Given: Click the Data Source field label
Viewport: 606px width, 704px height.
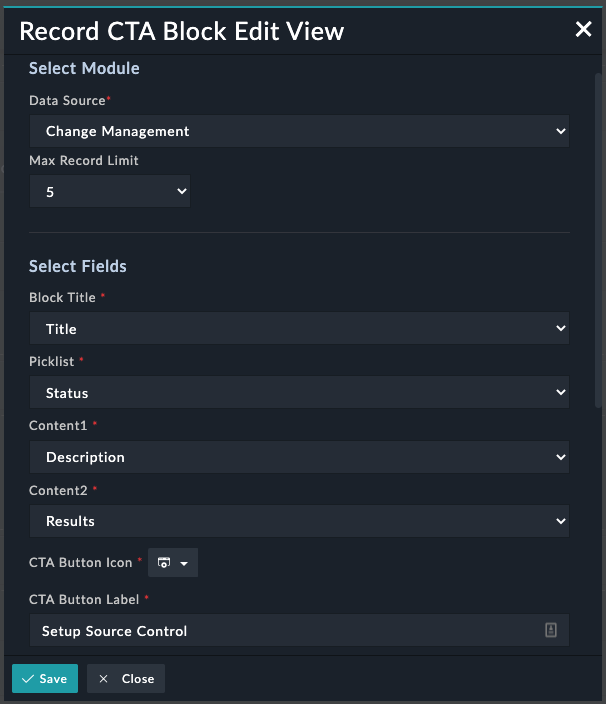Looking at the screenshot, I should [67, 101].
